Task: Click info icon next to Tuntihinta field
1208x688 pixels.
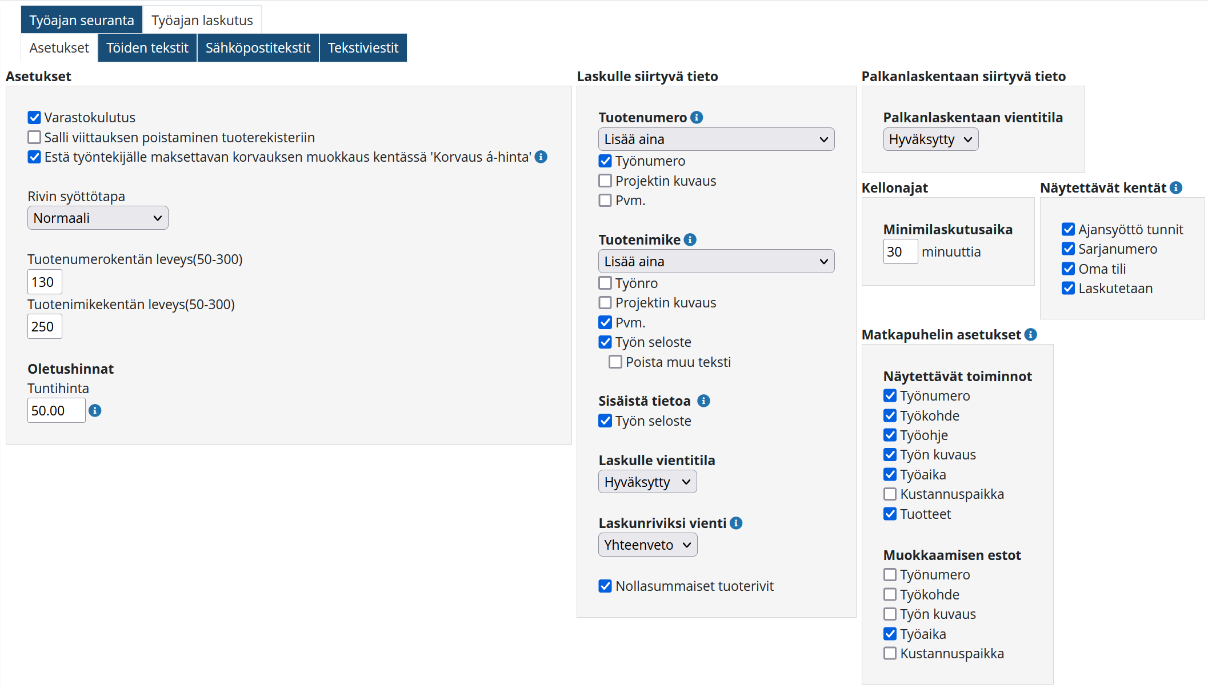Action: click(x=95, y=411)
